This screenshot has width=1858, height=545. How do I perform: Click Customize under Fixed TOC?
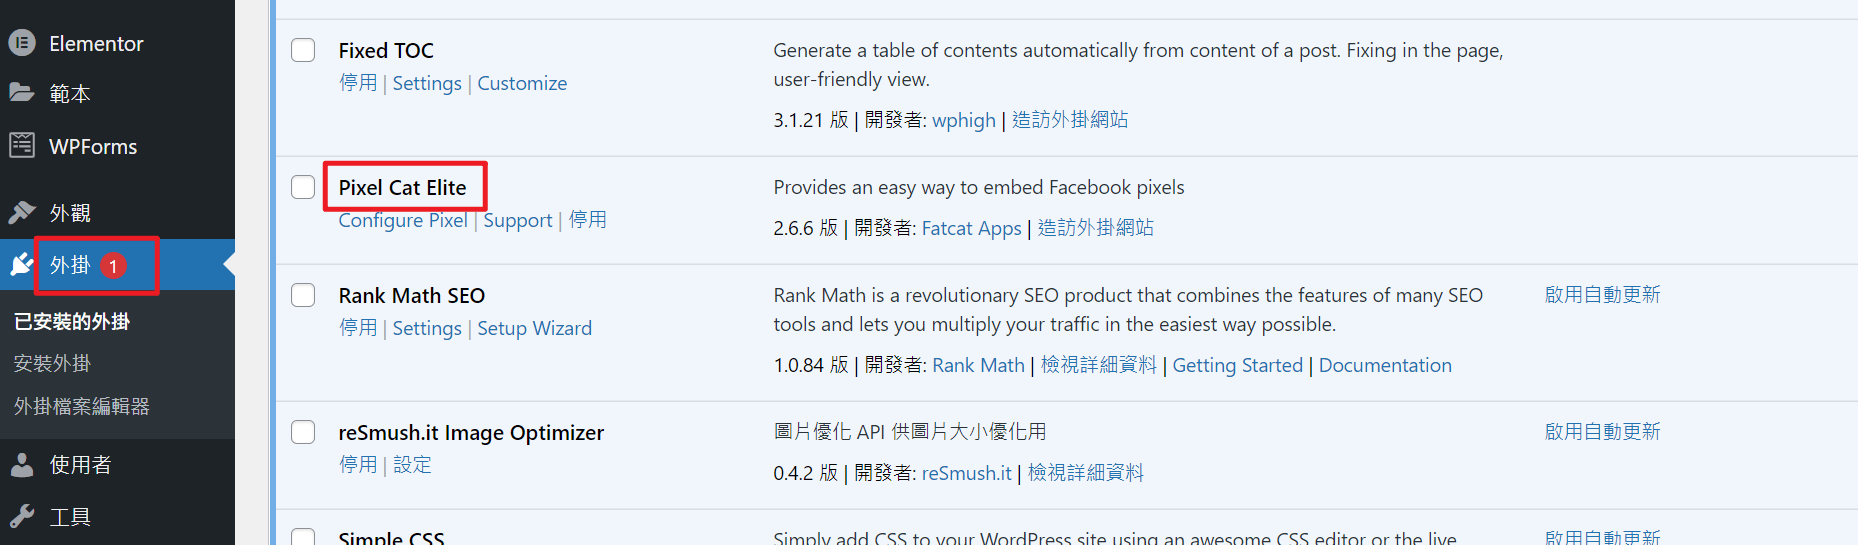tap(522, 83)
